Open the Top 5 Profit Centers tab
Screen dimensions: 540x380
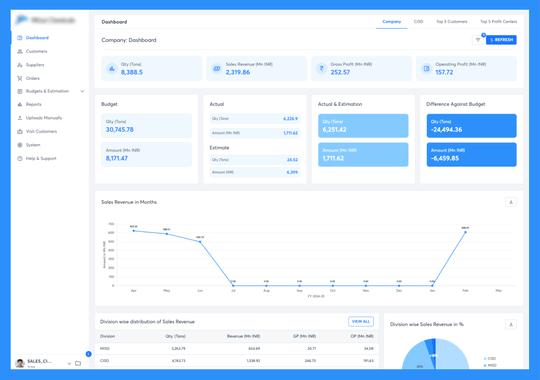(498, 22)
